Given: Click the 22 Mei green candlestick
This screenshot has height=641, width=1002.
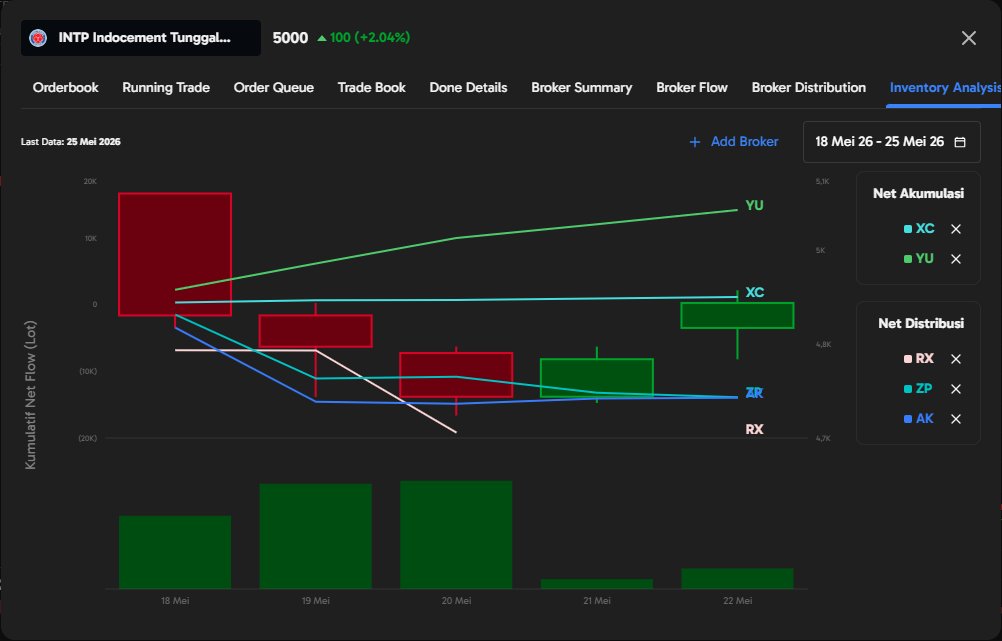Looking at the screenshot, I should coord(737,316).
